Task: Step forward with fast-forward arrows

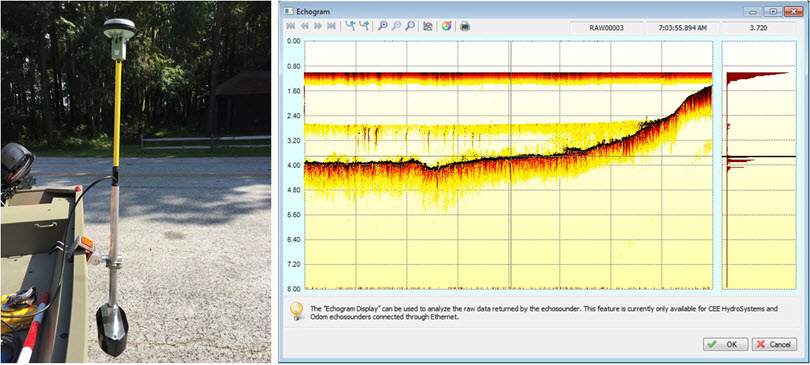Action: pos(318,26)
